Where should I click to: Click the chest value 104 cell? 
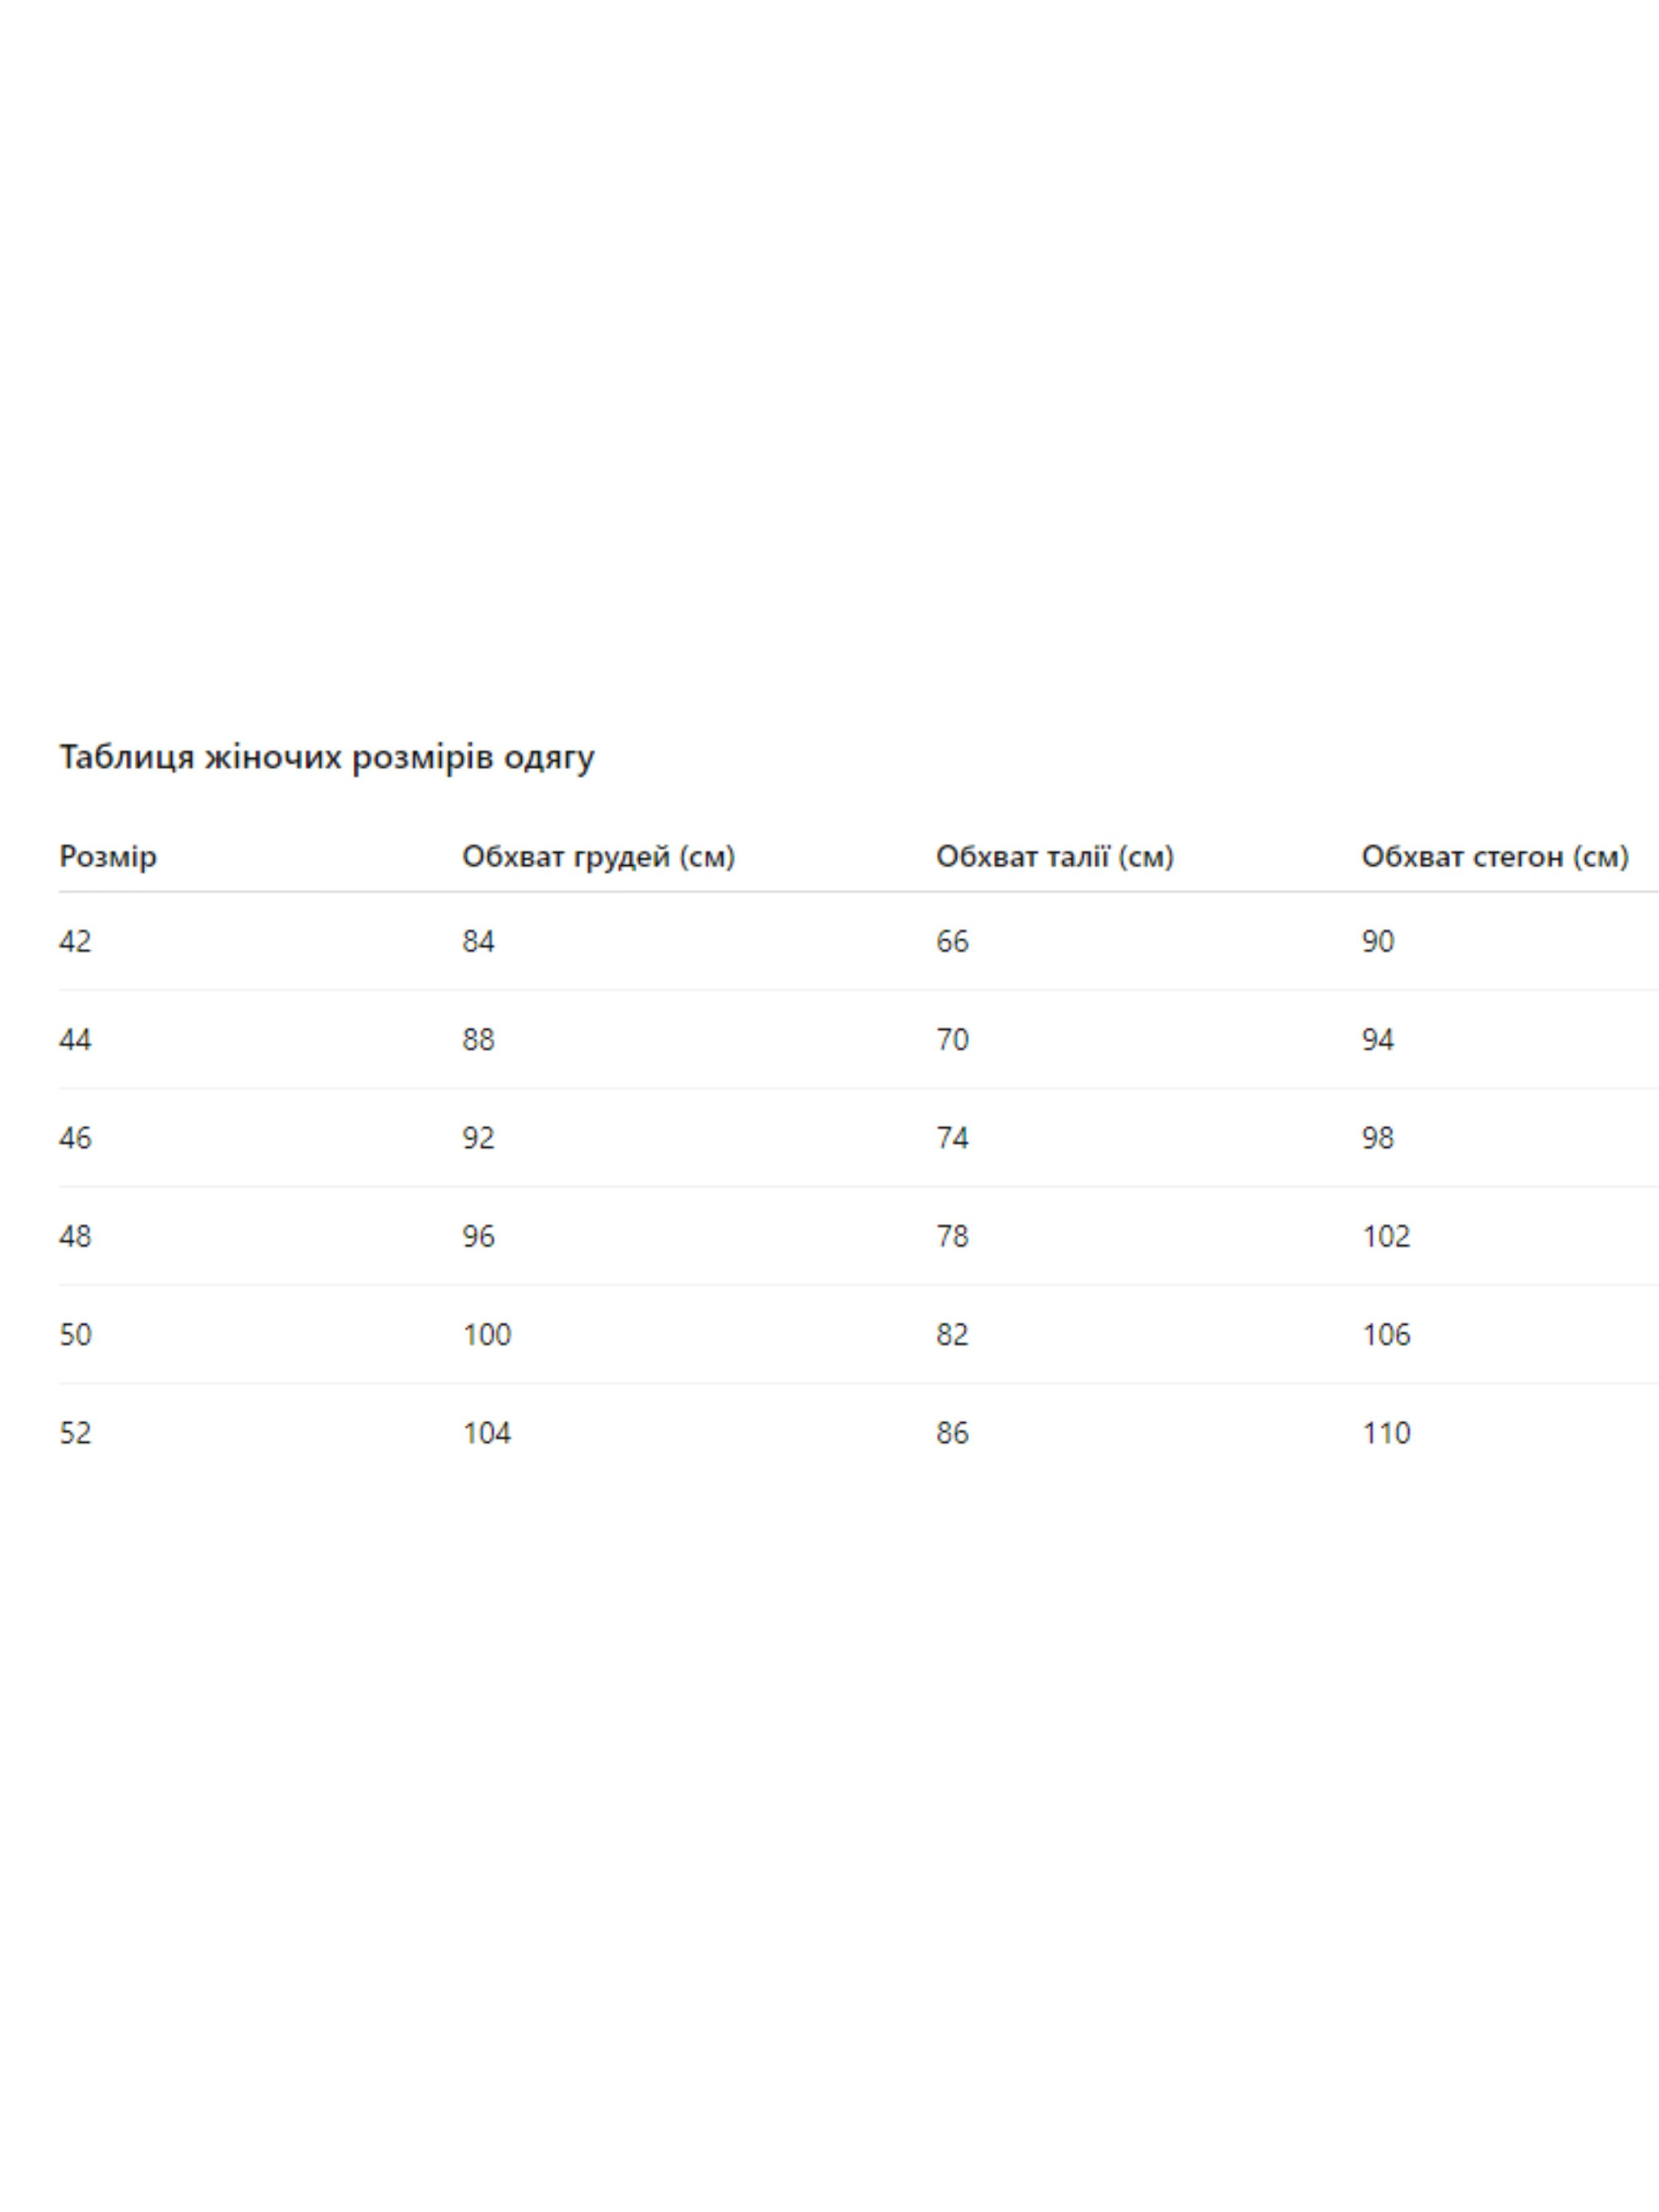click(x=487, y=1433)
